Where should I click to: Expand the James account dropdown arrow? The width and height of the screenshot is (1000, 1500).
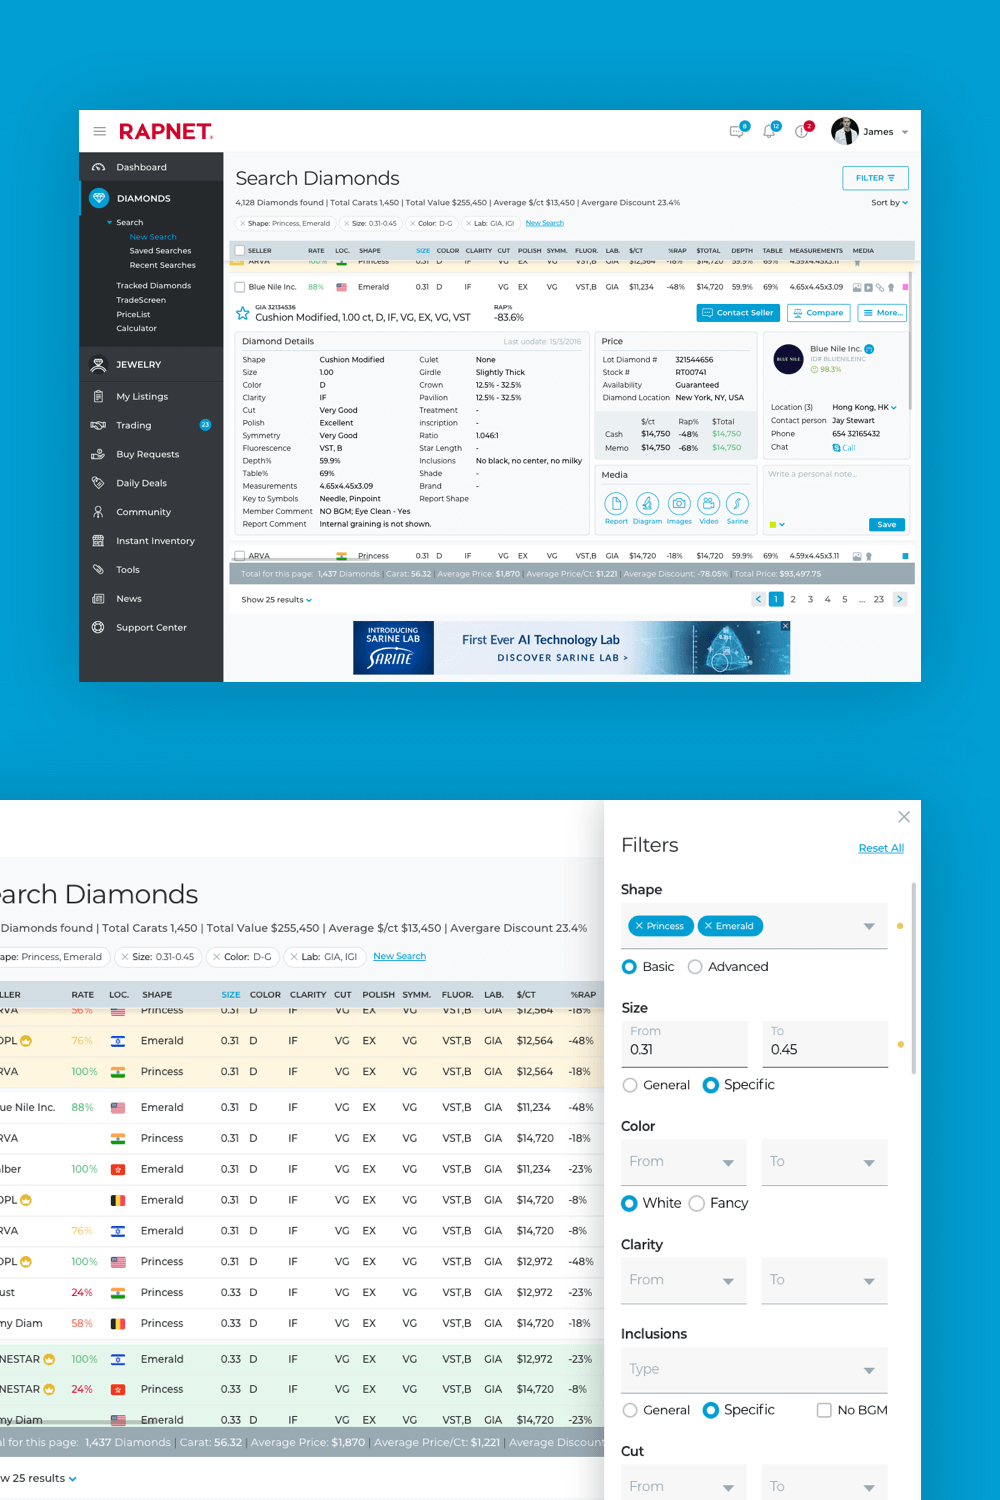pos(905,132)
